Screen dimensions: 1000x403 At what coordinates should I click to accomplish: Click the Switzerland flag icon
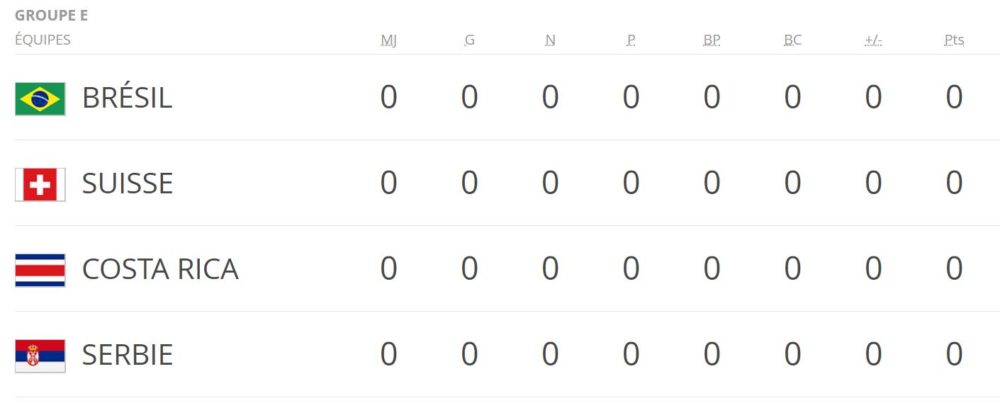pyautogui.click(x=40, y=184)
